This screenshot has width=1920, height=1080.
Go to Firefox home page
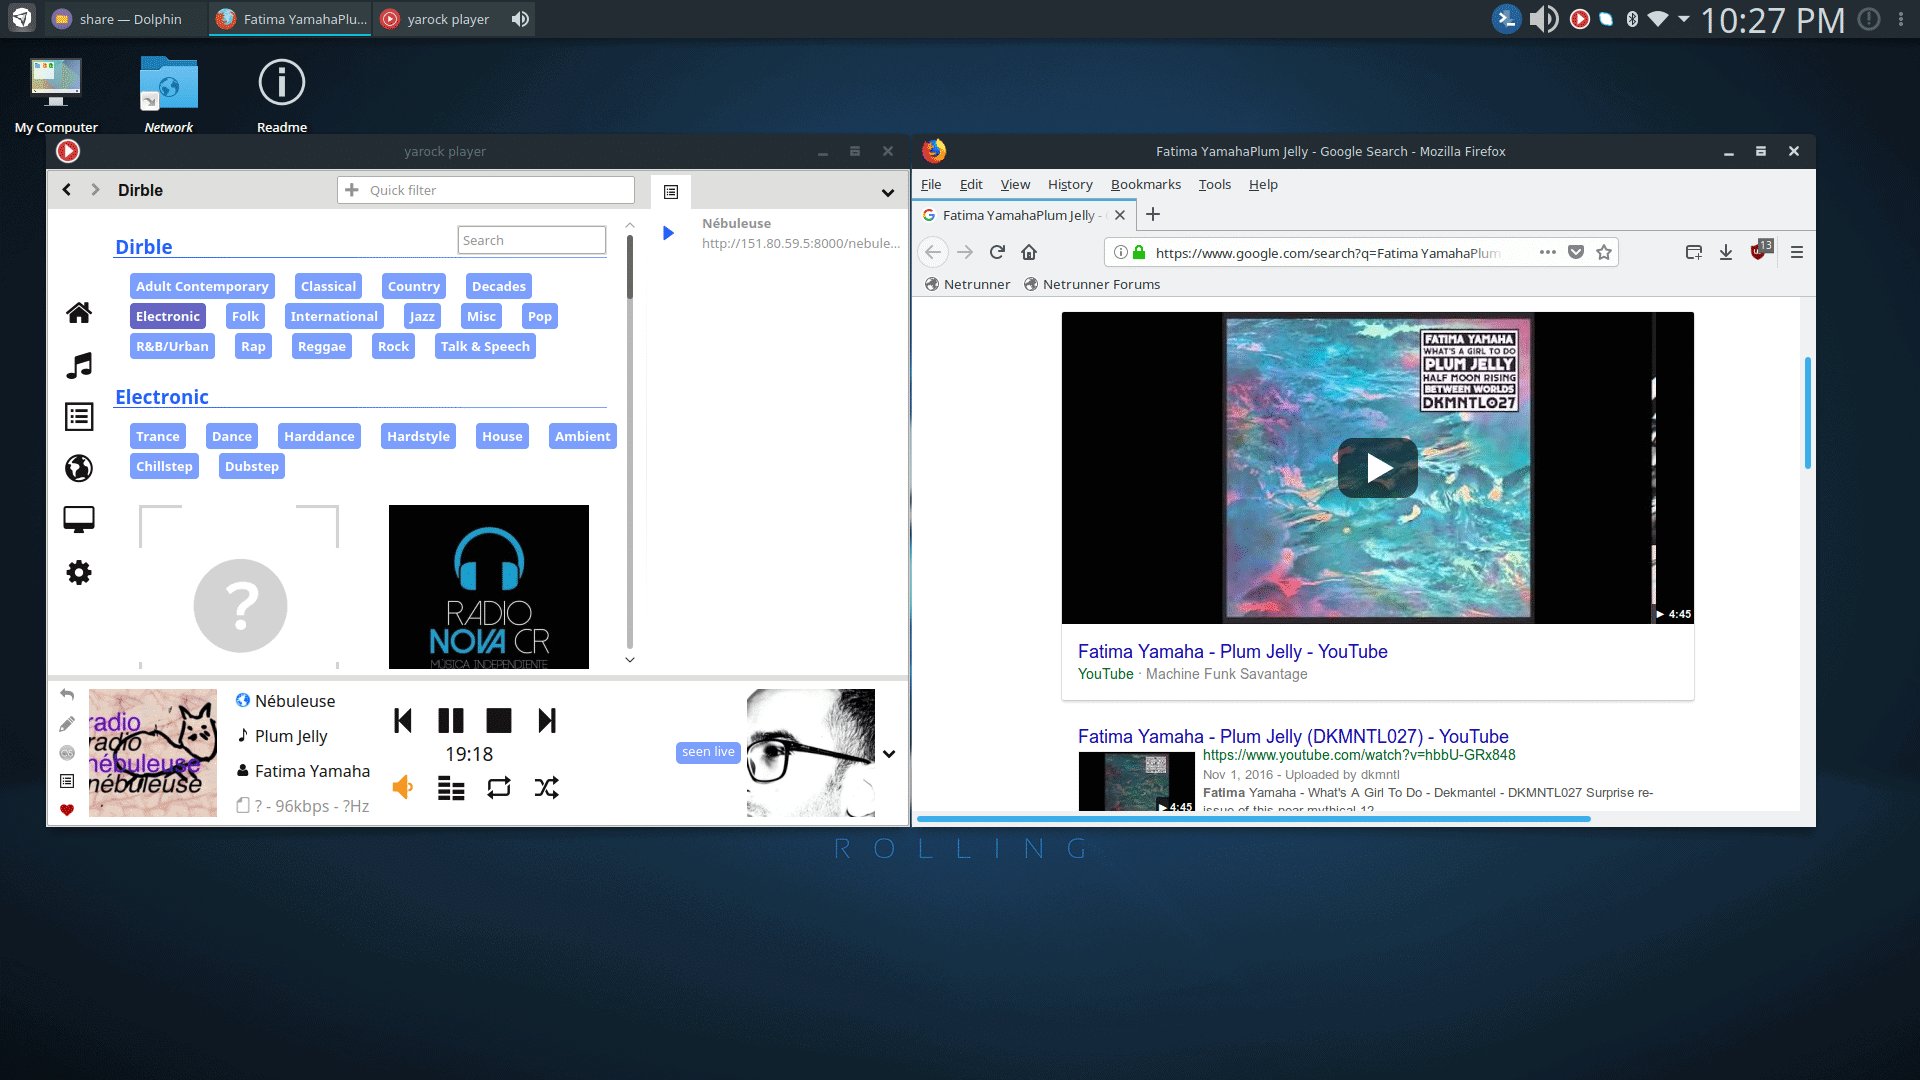click(x=1029, y=252)
